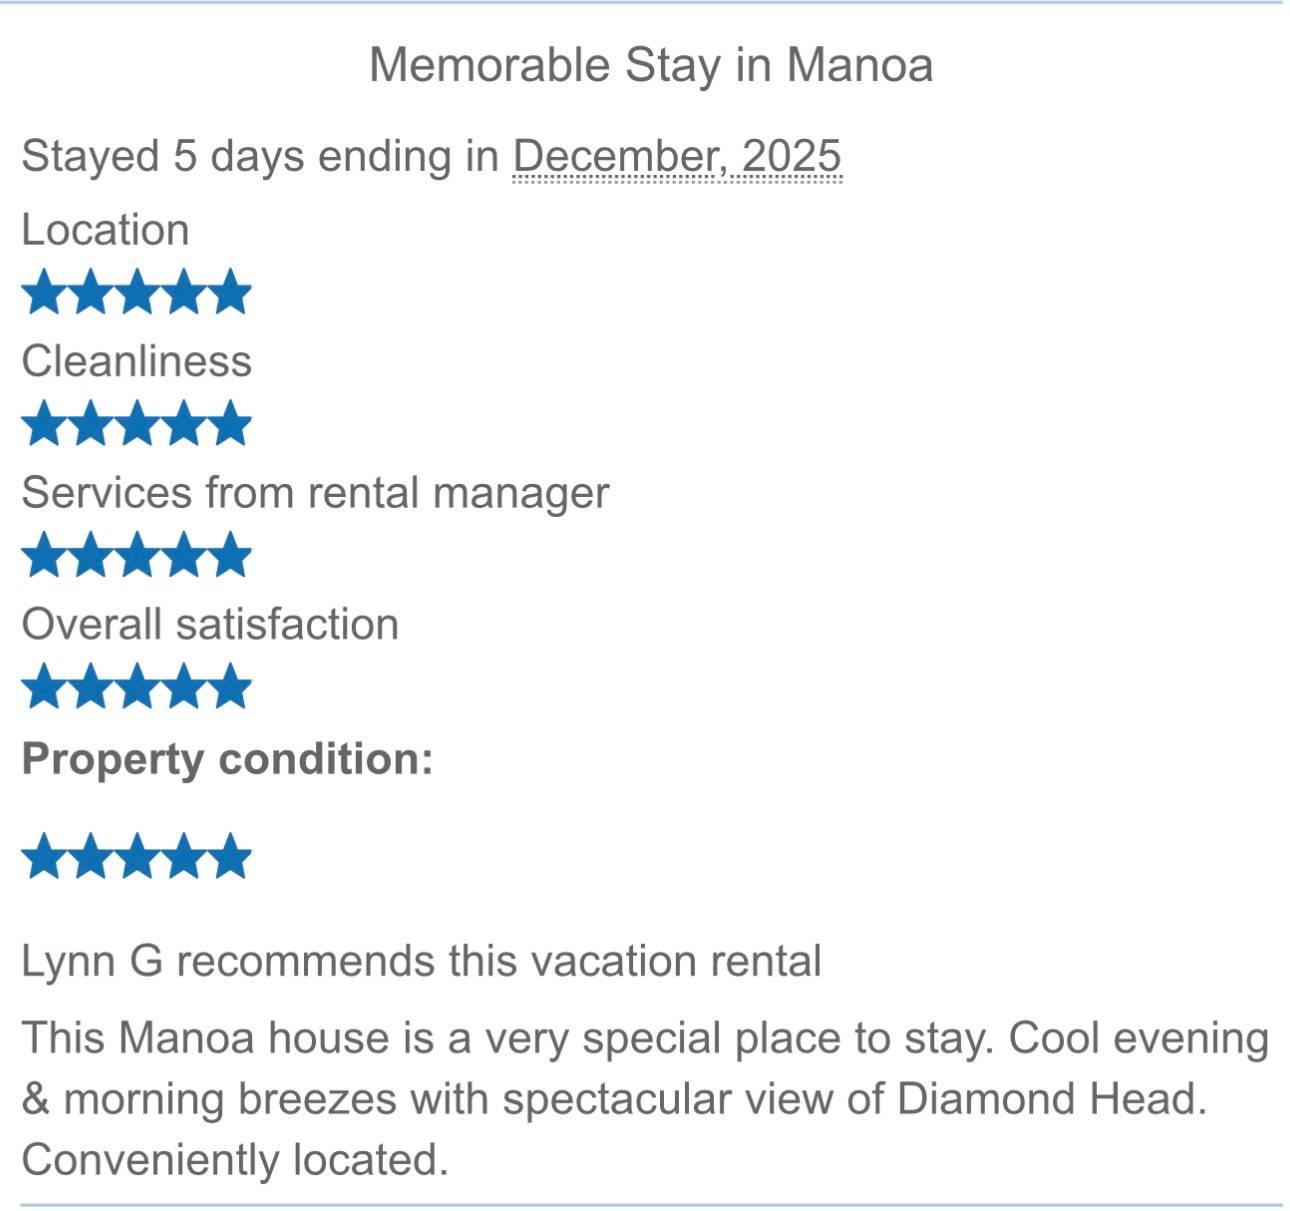
Task: Click the Property condition heading
Action: pos(227,759)
